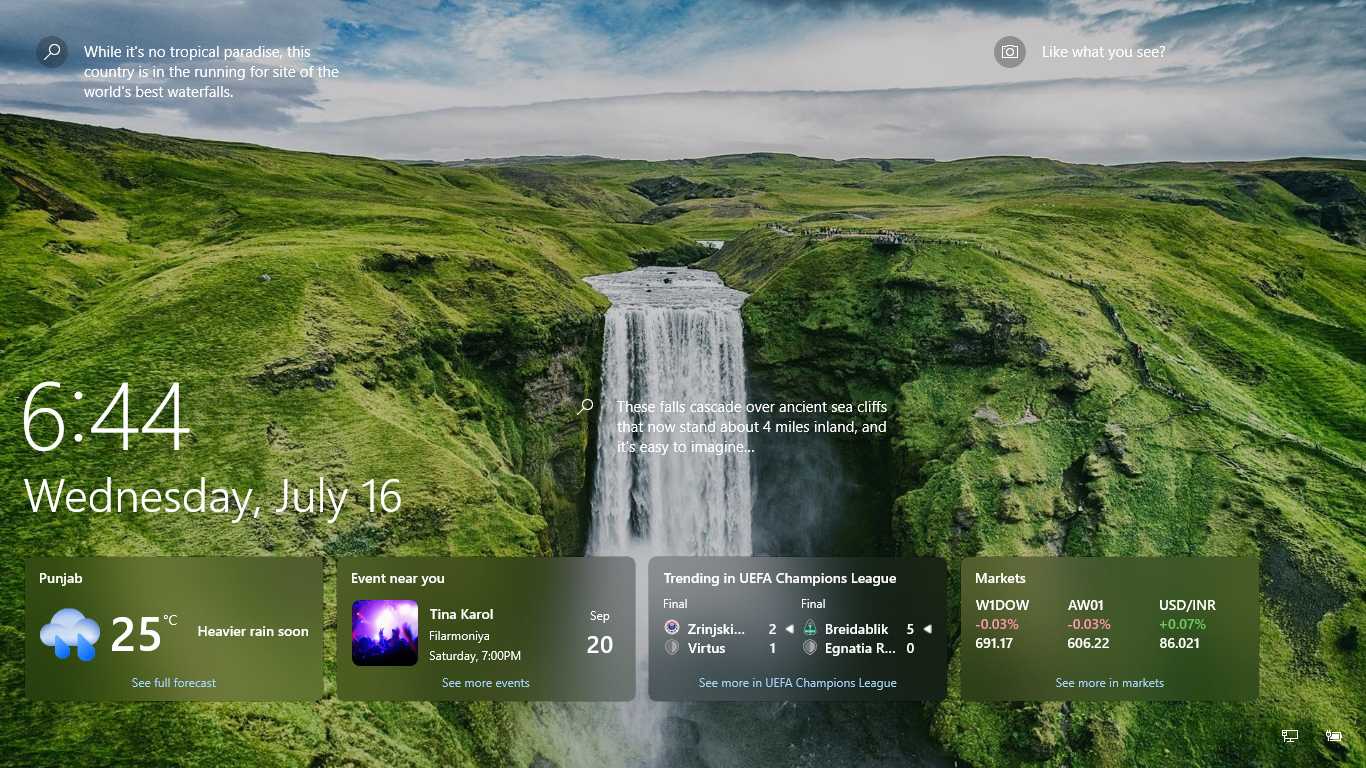This screenshot has height=768, width=1366.
Task: Click the Final label above Zrinjski match
Action: pos(675,604)
